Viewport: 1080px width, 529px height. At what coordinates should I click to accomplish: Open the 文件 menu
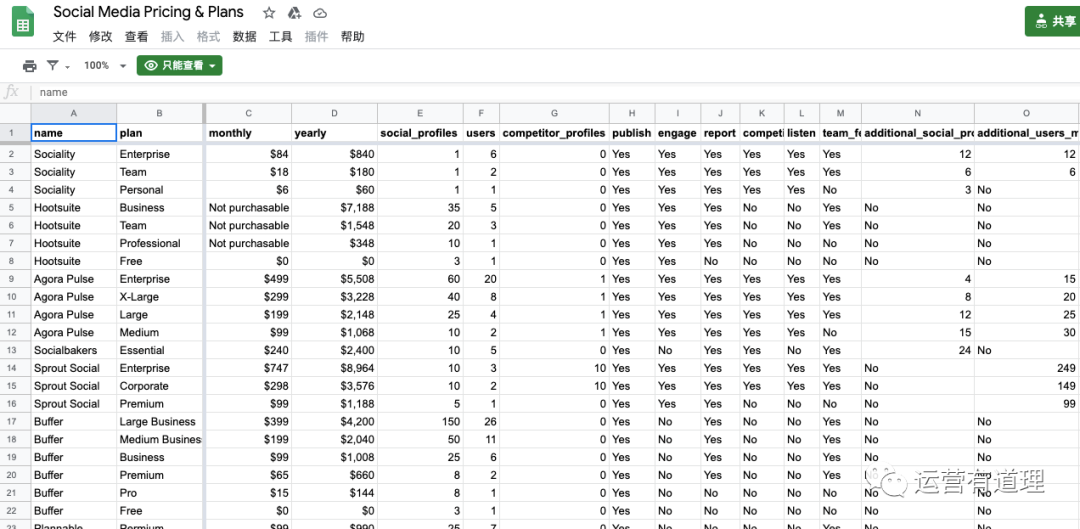click(65, 37)
